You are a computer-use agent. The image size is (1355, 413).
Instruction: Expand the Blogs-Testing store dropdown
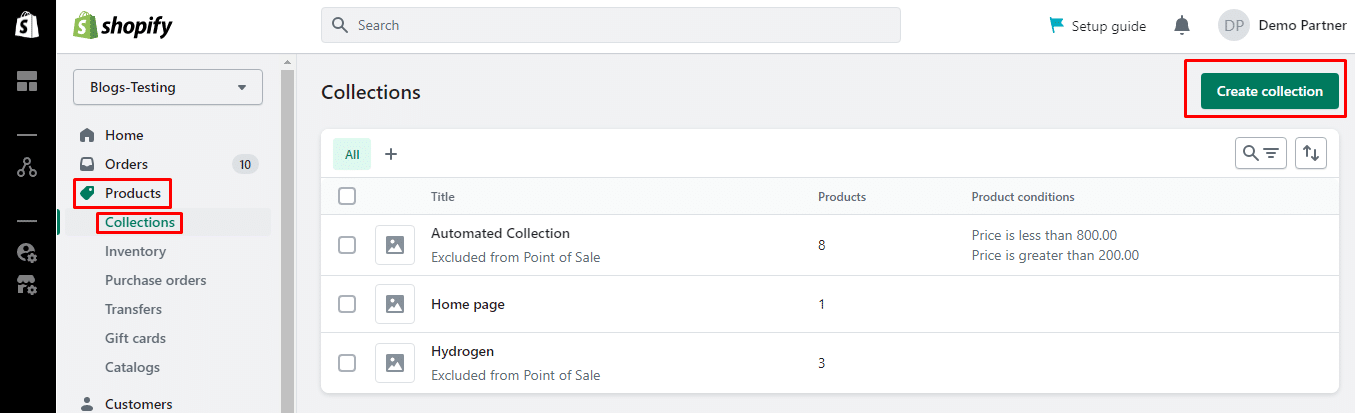[x=168, y=87]
